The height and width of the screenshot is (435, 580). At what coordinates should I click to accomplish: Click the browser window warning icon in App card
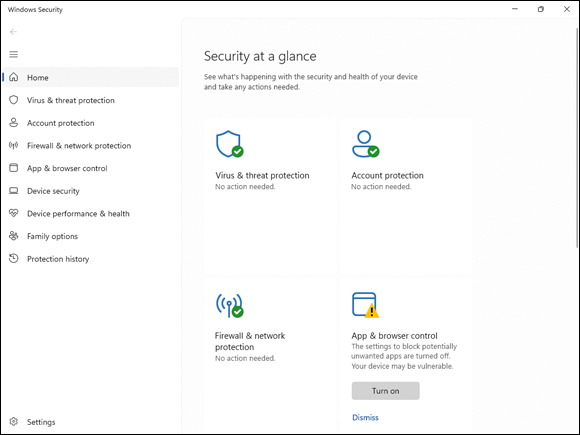click(x=365, y=305)
